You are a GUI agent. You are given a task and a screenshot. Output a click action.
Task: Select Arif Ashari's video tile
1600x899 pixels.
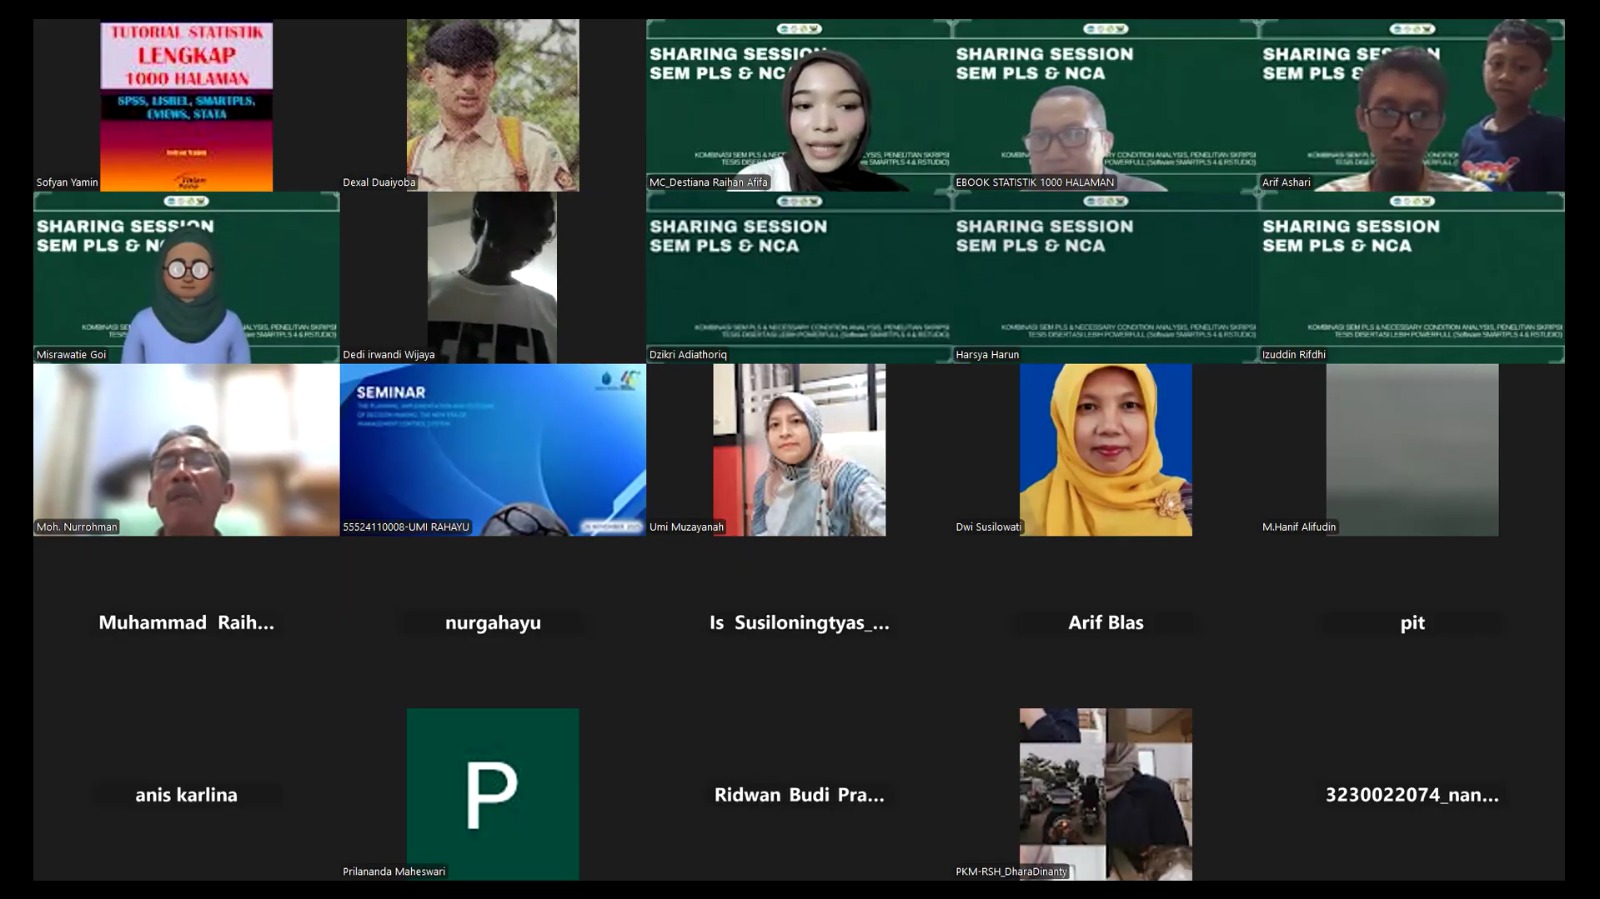pyautogui.click(x=1411, y=106)
